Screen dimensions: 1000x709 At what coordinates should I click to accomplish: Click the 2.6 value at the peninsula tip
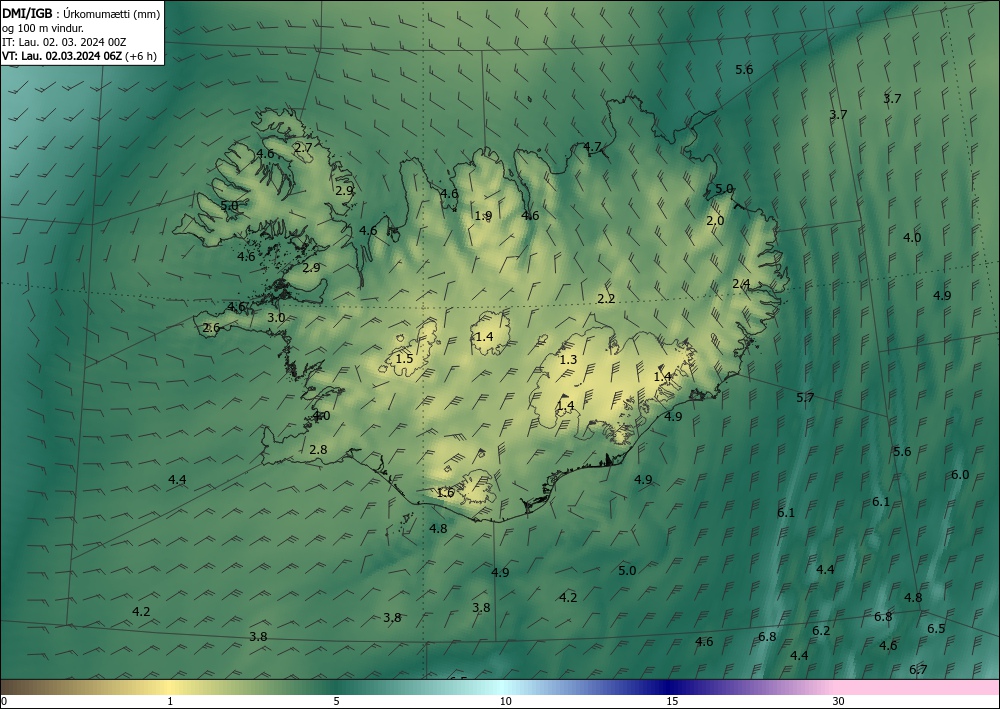click(x=211, y=328)
